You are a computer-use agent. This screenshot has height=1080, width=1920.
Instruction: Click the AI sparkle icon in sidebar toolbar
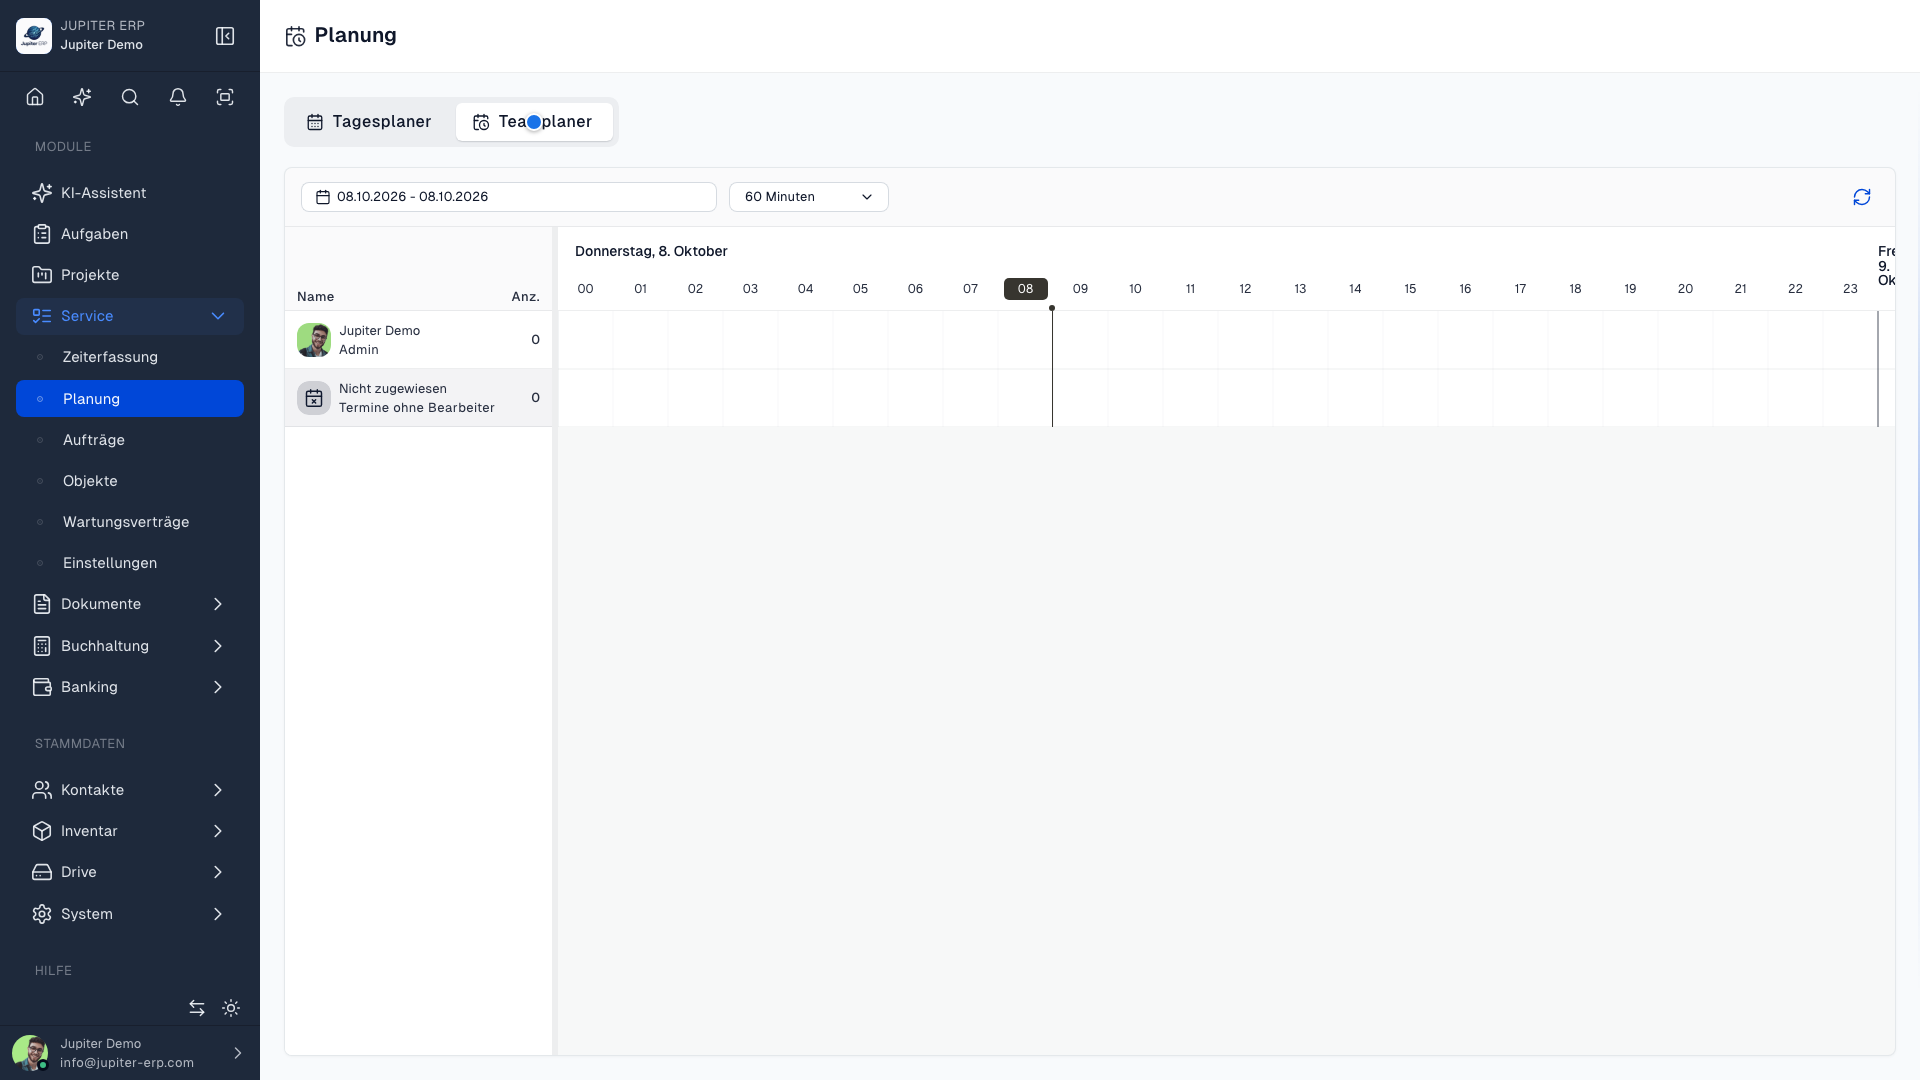point(82,97)
